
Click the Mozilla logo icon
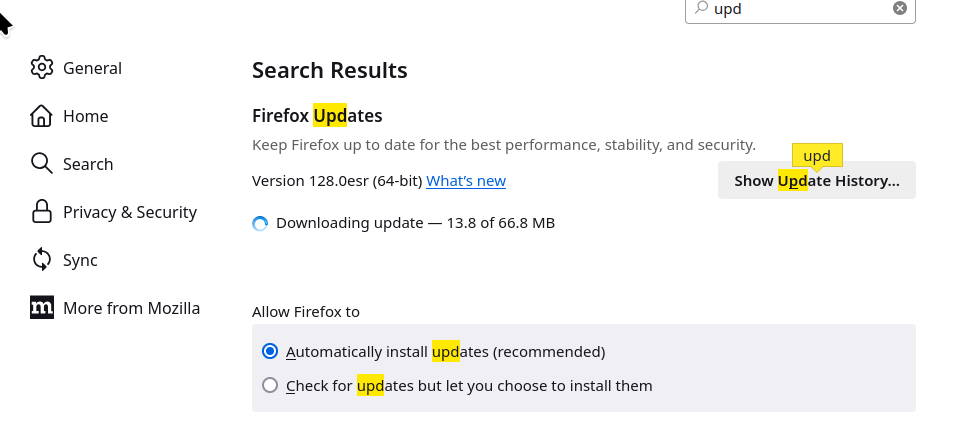tap(41, 308)
